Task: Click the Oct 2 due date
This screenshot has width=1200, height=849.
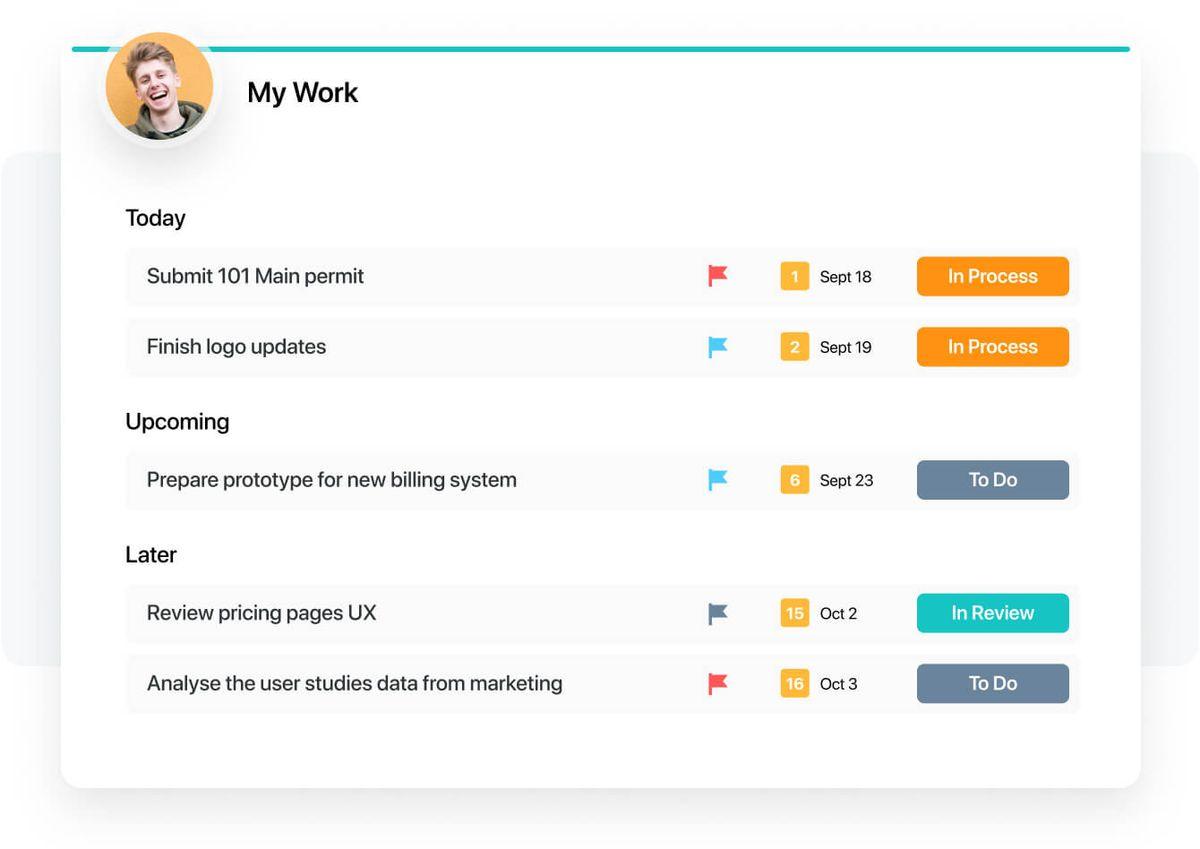Action: [839, 614]
